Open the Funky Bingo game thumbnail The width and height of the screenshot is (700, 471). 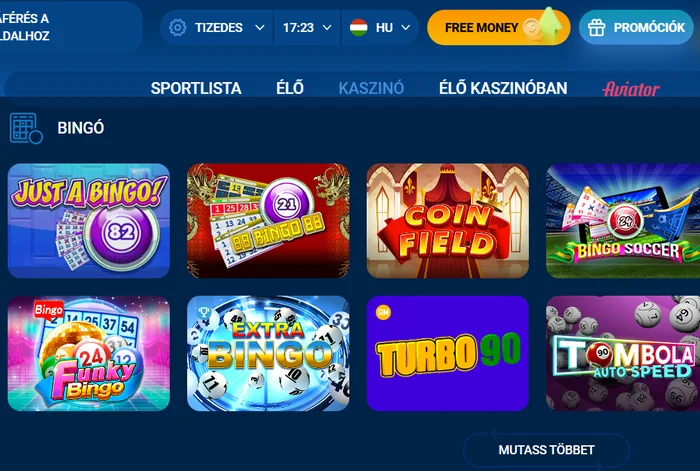89,353
